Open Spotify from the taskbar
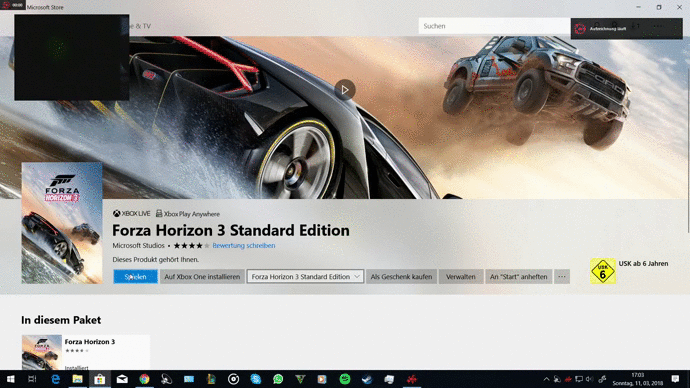 (x=345, y=379)
